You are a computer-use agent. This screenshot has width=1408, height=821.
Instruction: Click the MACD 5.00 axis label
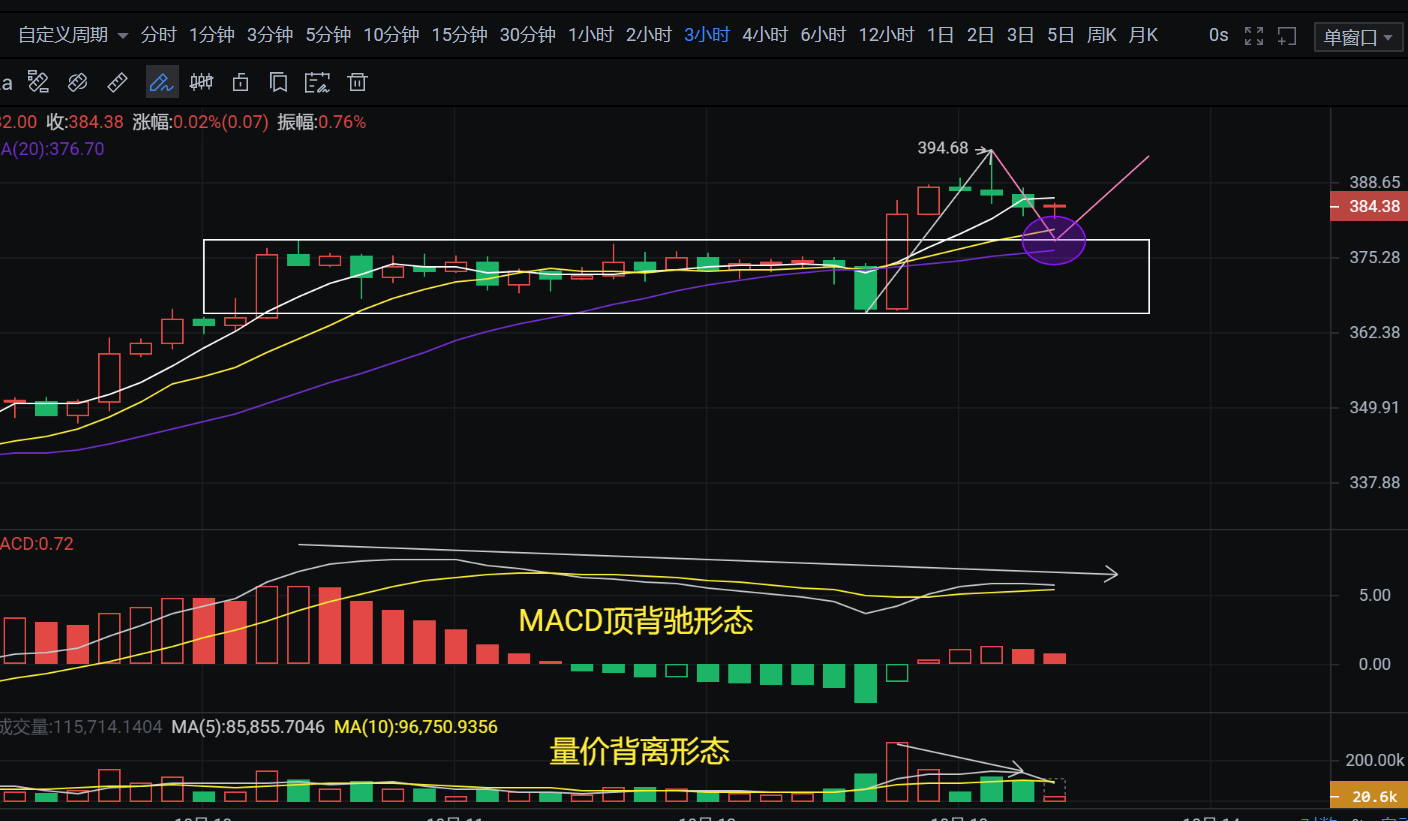(1374, 595)
